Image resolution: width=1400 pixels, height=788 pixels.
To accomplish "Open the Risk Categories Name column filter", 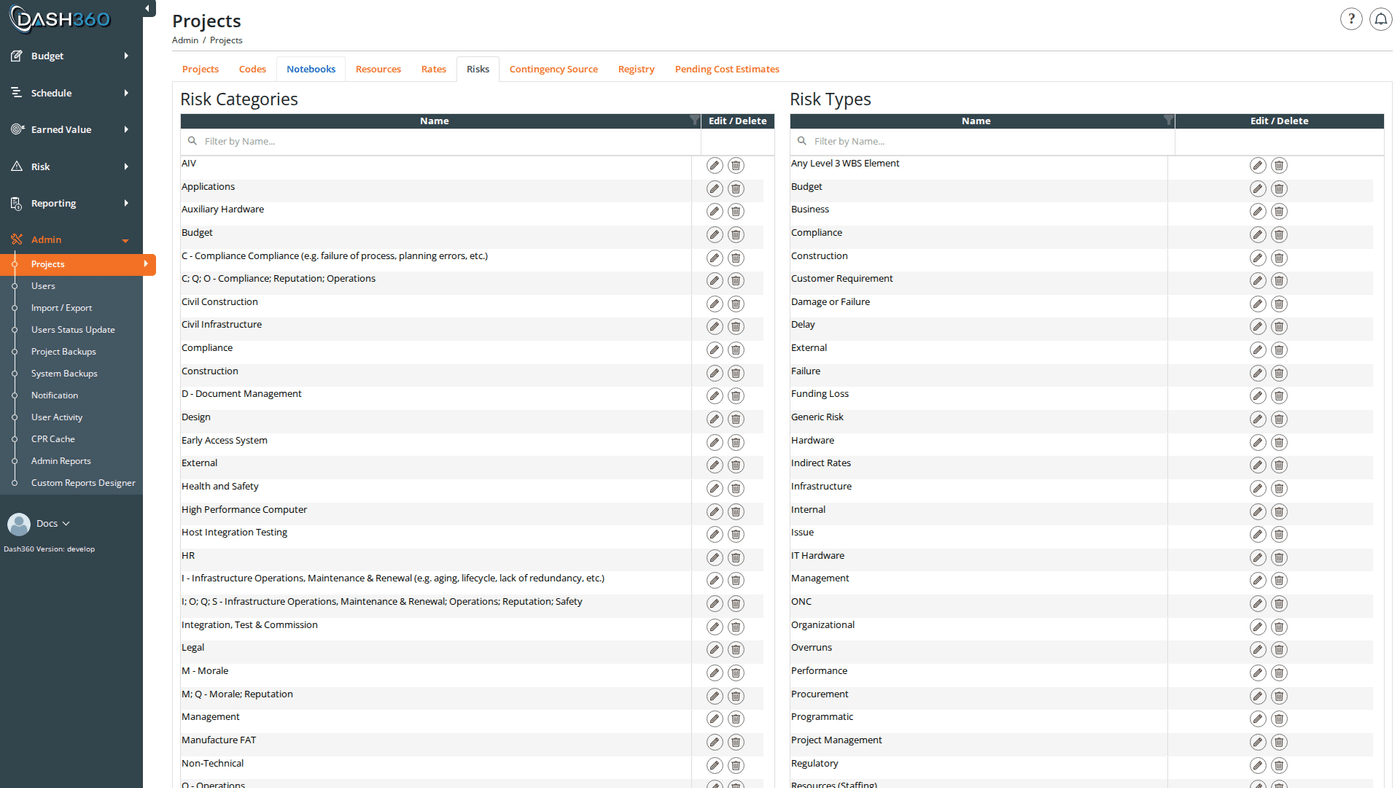I will point(694,120).
